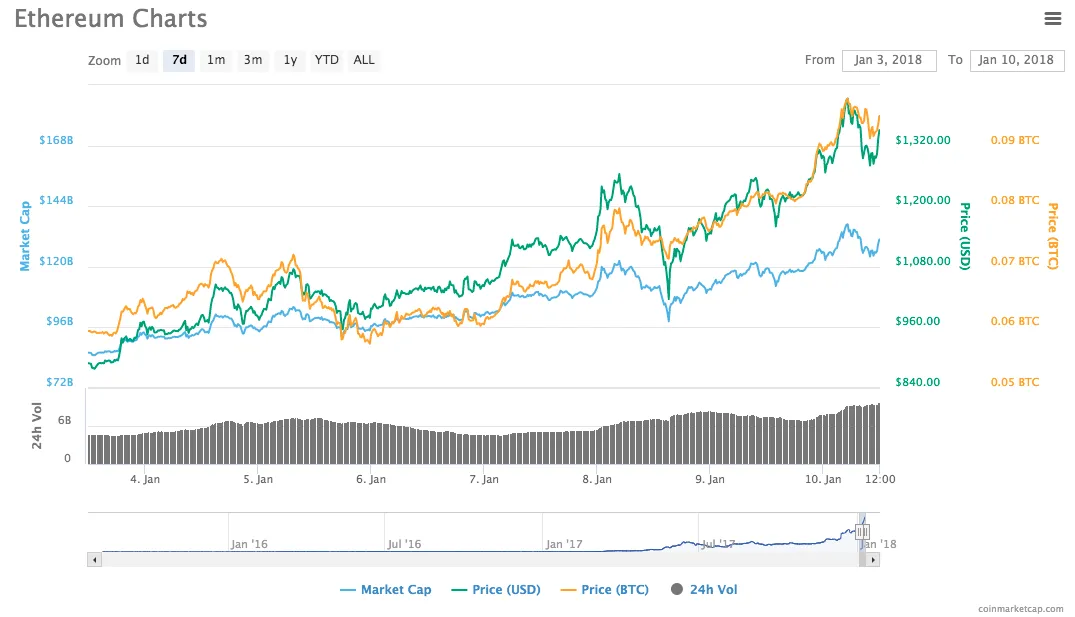The image size is (1075, 617).
Task: Click the 0.05 BTC axis label
Action: 1015,382
